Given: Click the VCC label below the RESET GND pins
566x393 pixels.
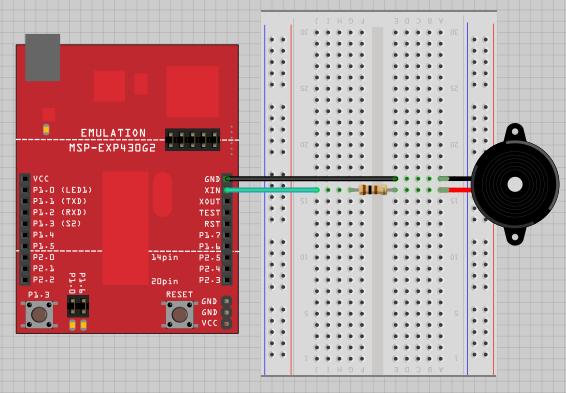Looking at the screenshot, I should pyautogui.click(x=209, y=323).
